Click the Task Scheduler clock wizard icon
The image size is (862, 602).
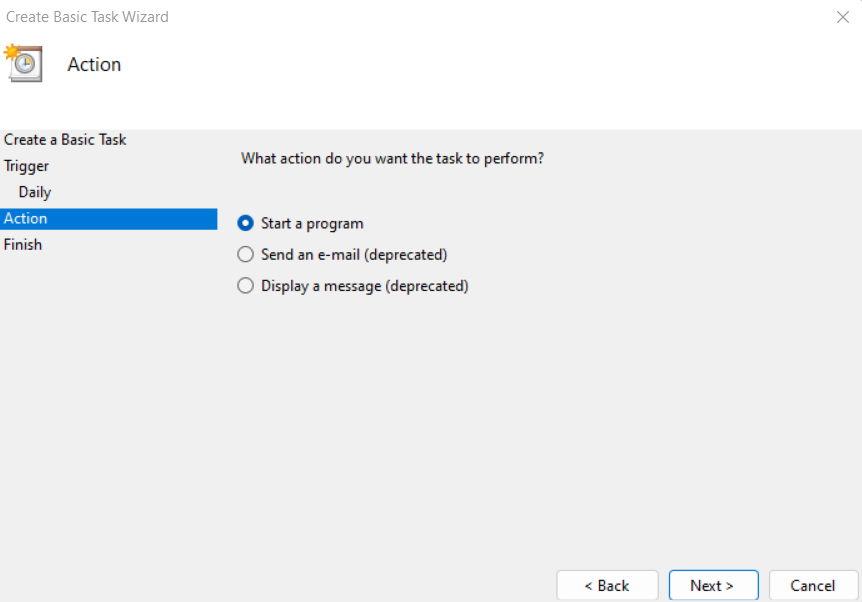[23, 62]
